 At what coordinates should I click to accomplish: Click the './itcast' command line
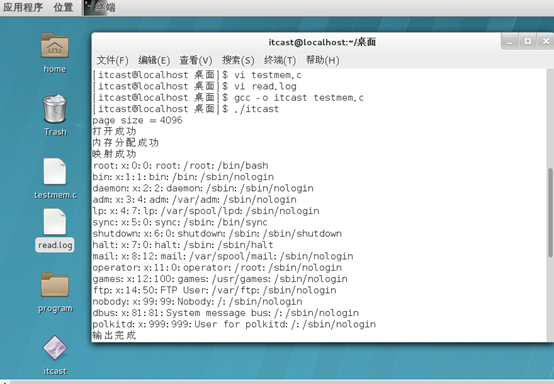tap(185, 109)
